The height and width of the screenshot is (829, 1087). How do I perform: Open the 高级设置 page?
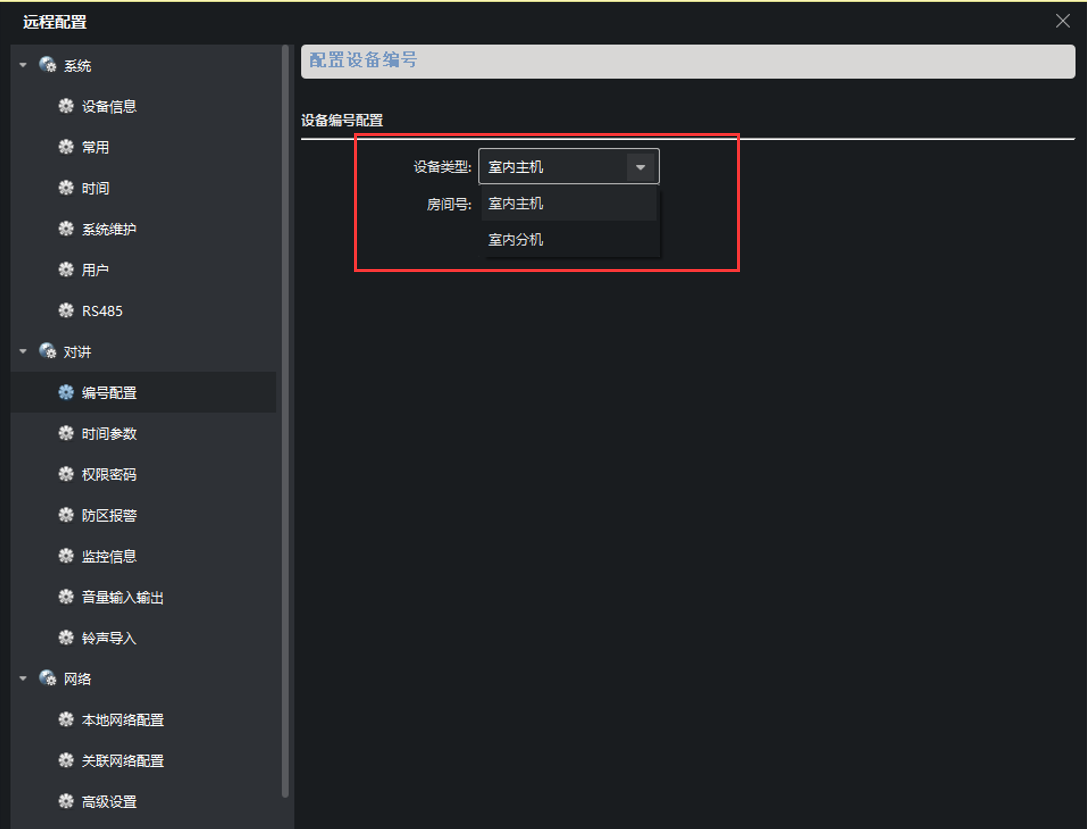click(x=109, y=801)
